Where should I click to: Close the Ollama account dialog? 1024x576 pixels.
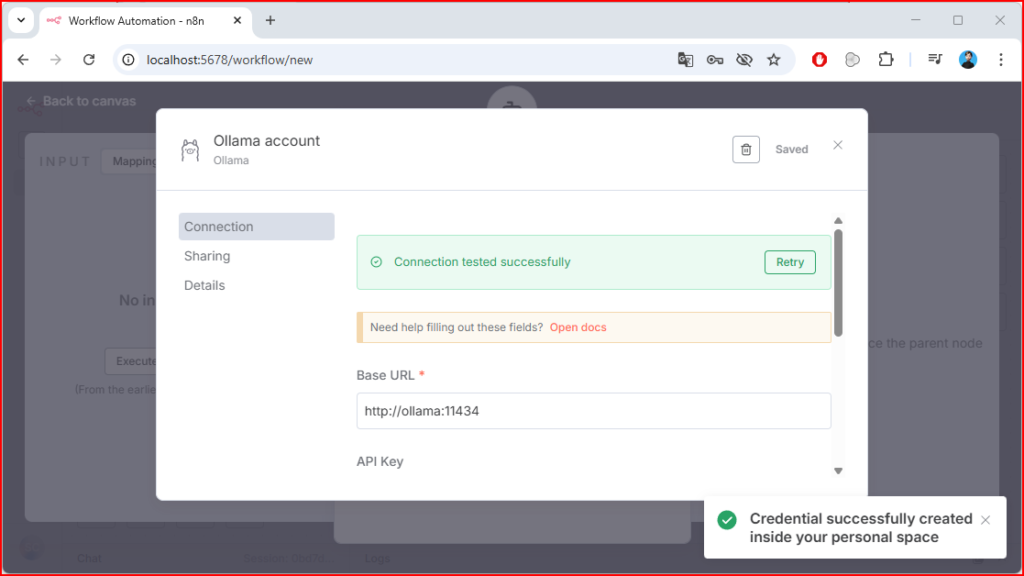[x=838, y=145]
